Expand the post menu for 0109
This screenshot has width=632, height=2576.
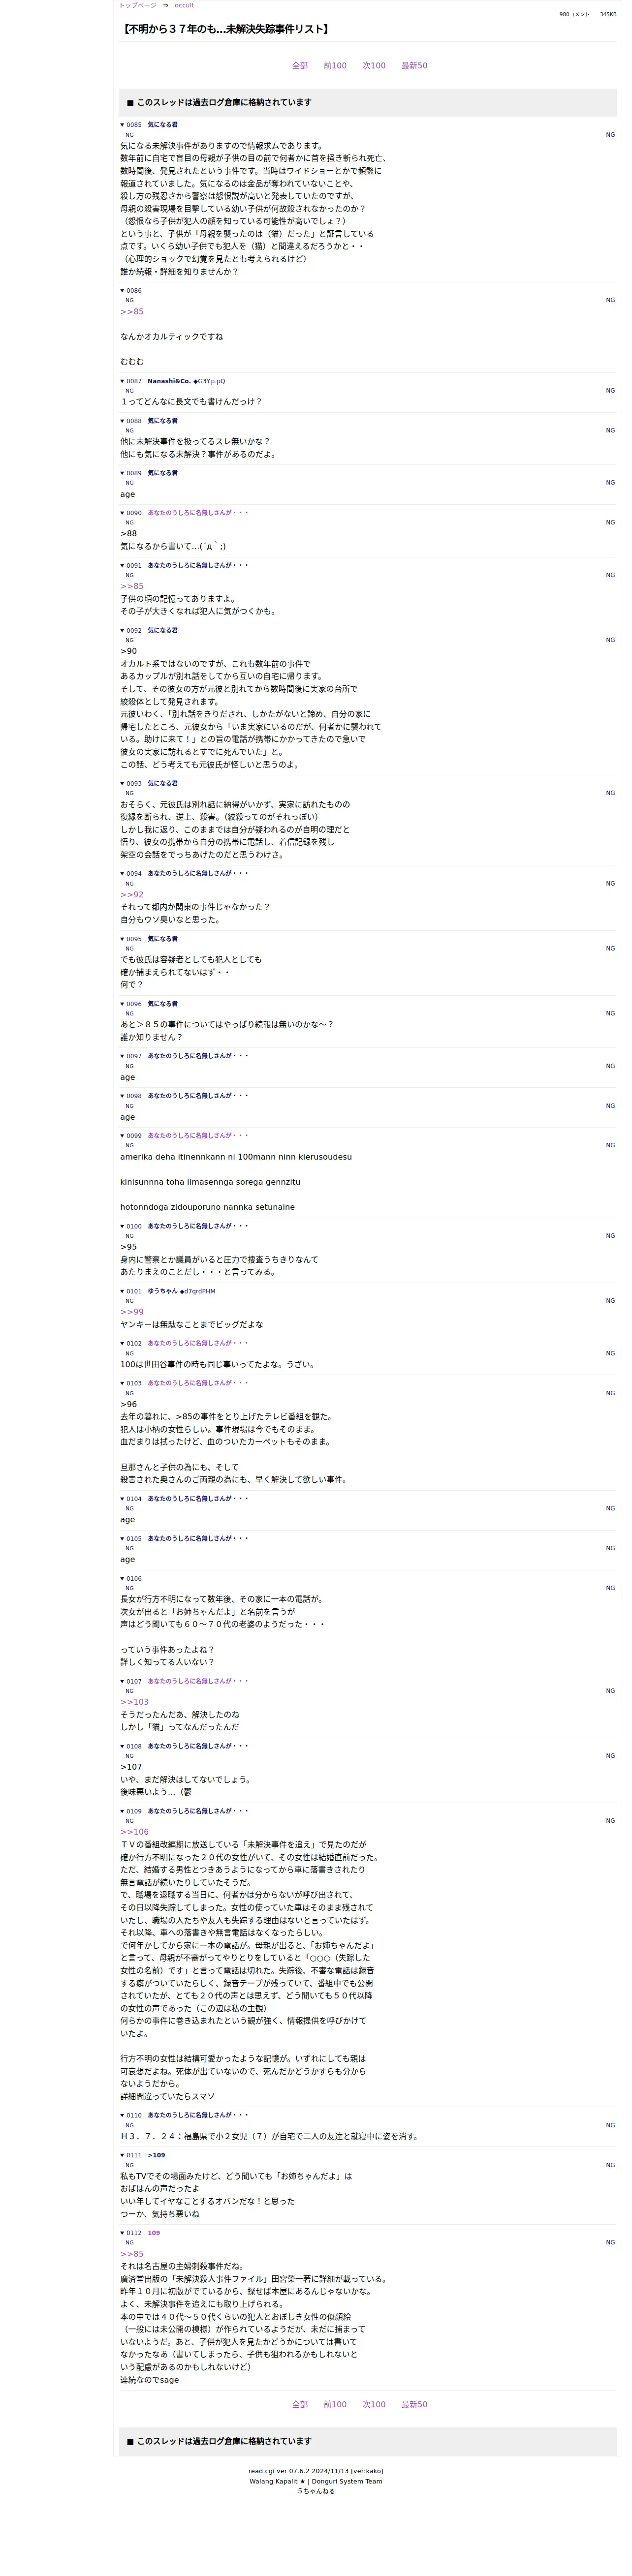[x=123, y=1811]
